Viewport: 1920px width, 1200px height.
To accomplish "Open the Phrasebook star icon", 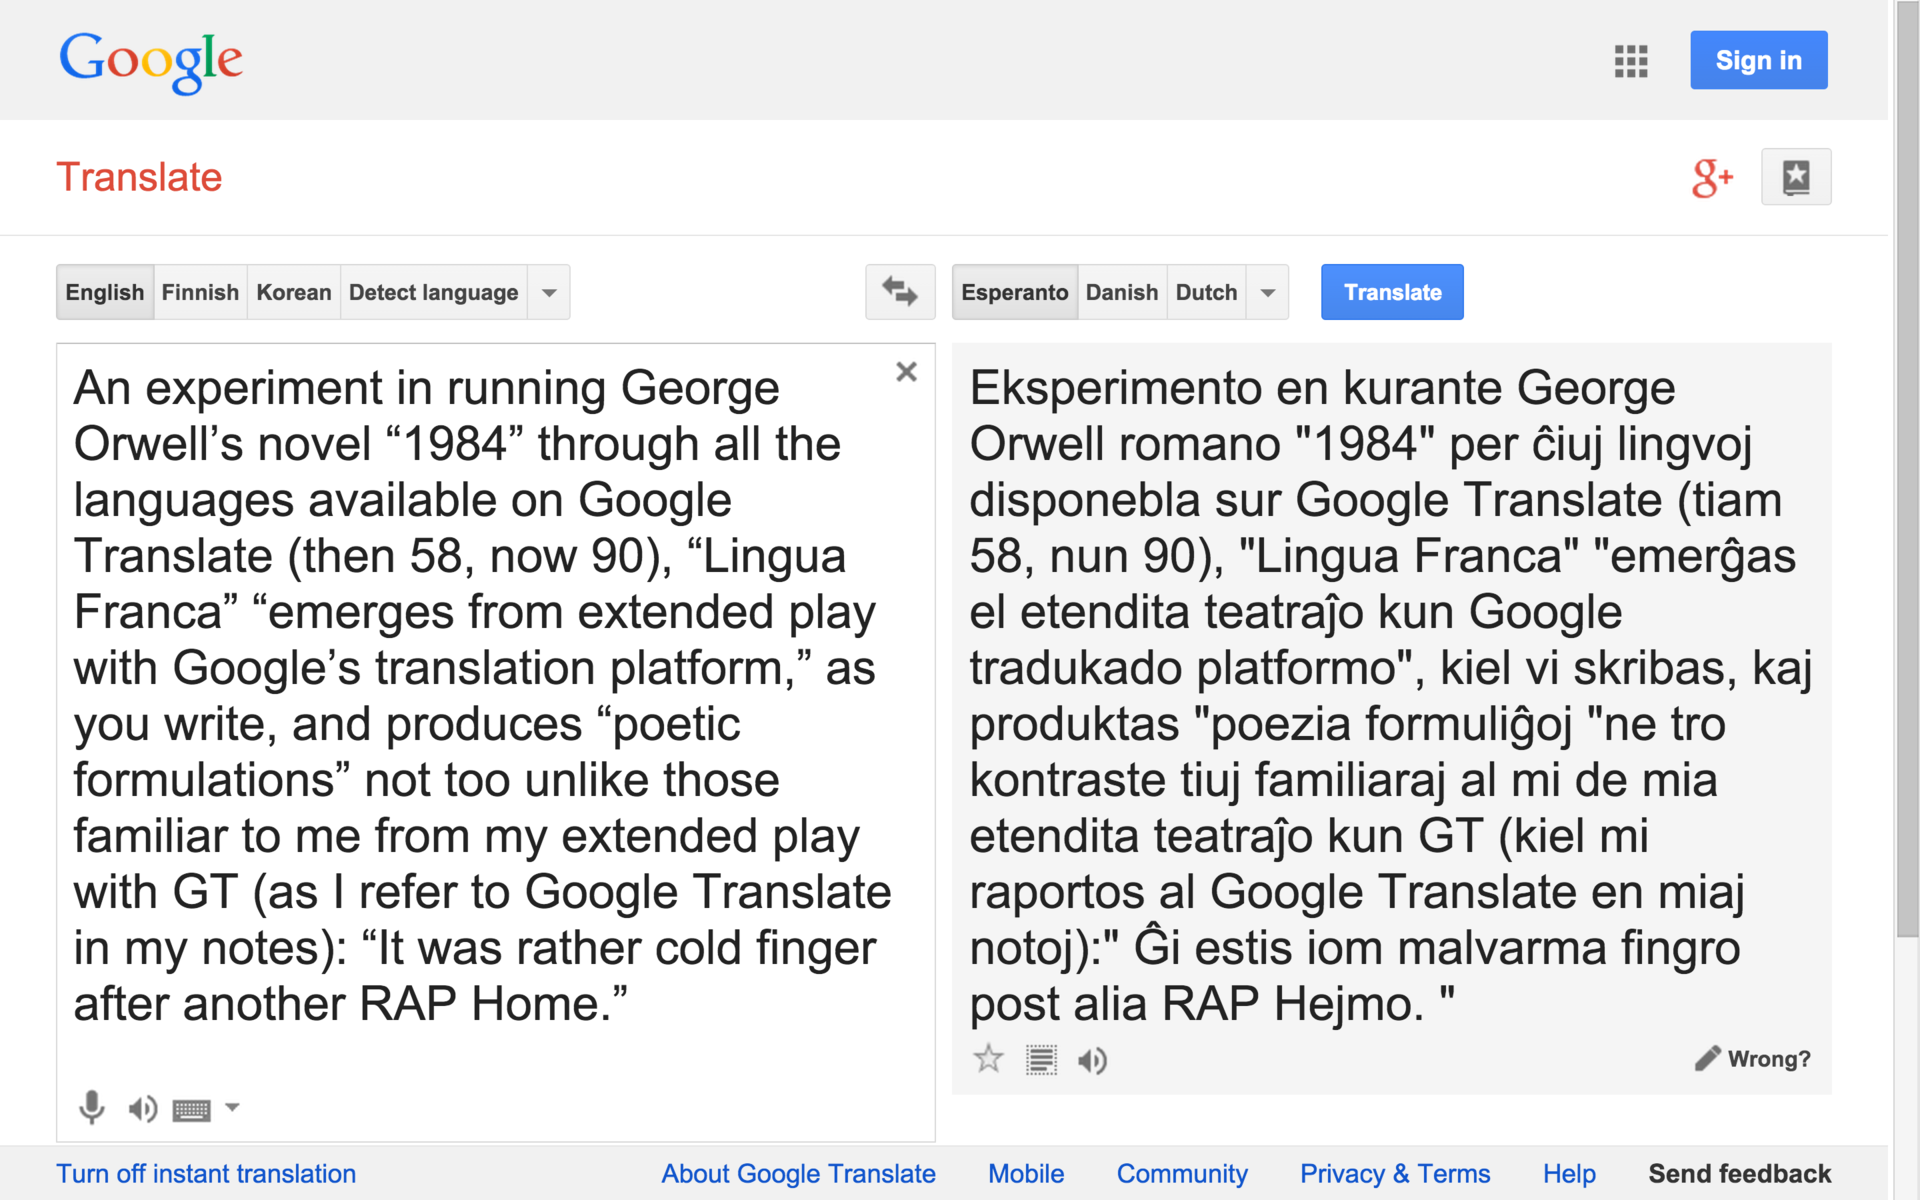I will coord(1795,178).
